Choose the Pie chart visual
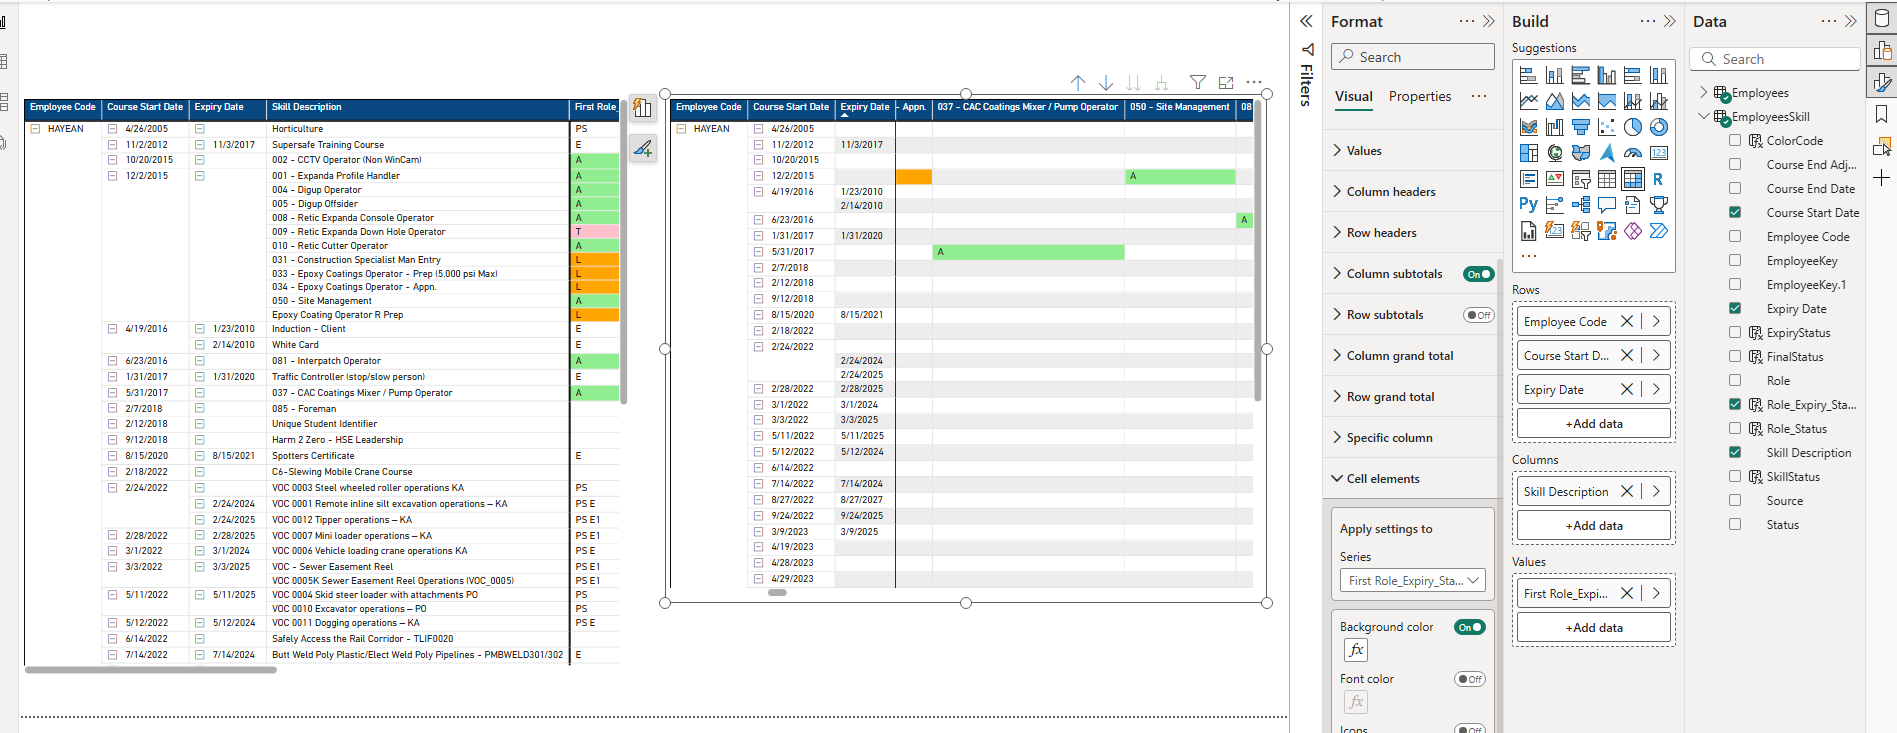This screenshot has width=1897, height=733. (x=1633, y=127)
